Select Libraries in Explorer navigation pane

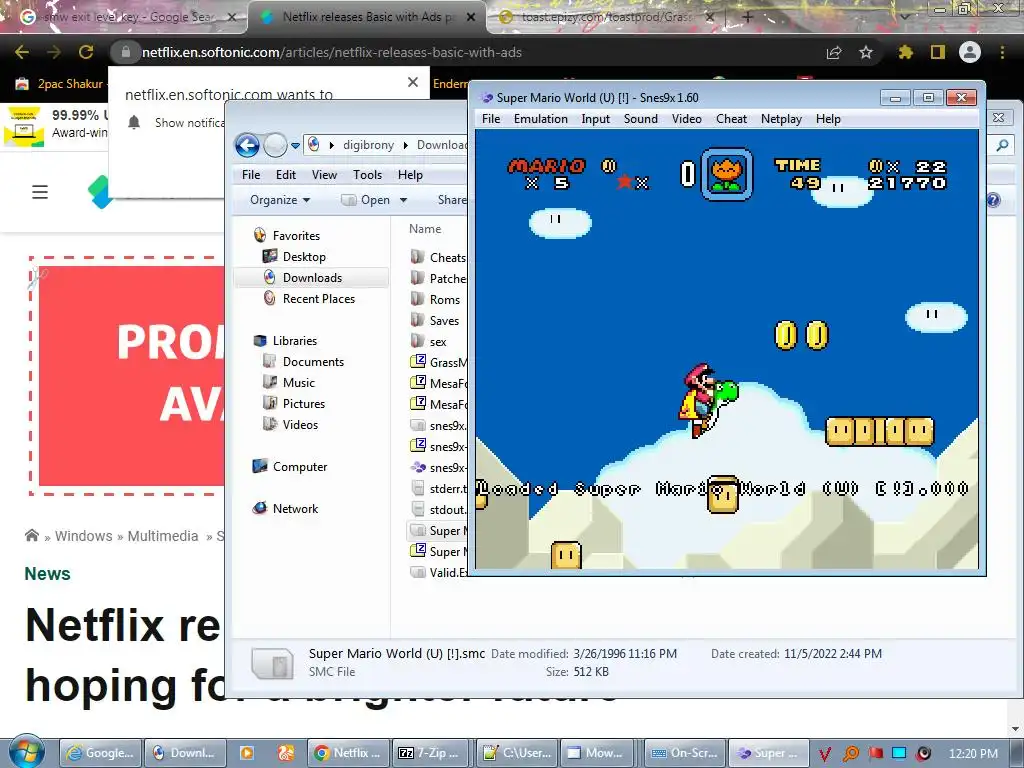click(285, 340)
